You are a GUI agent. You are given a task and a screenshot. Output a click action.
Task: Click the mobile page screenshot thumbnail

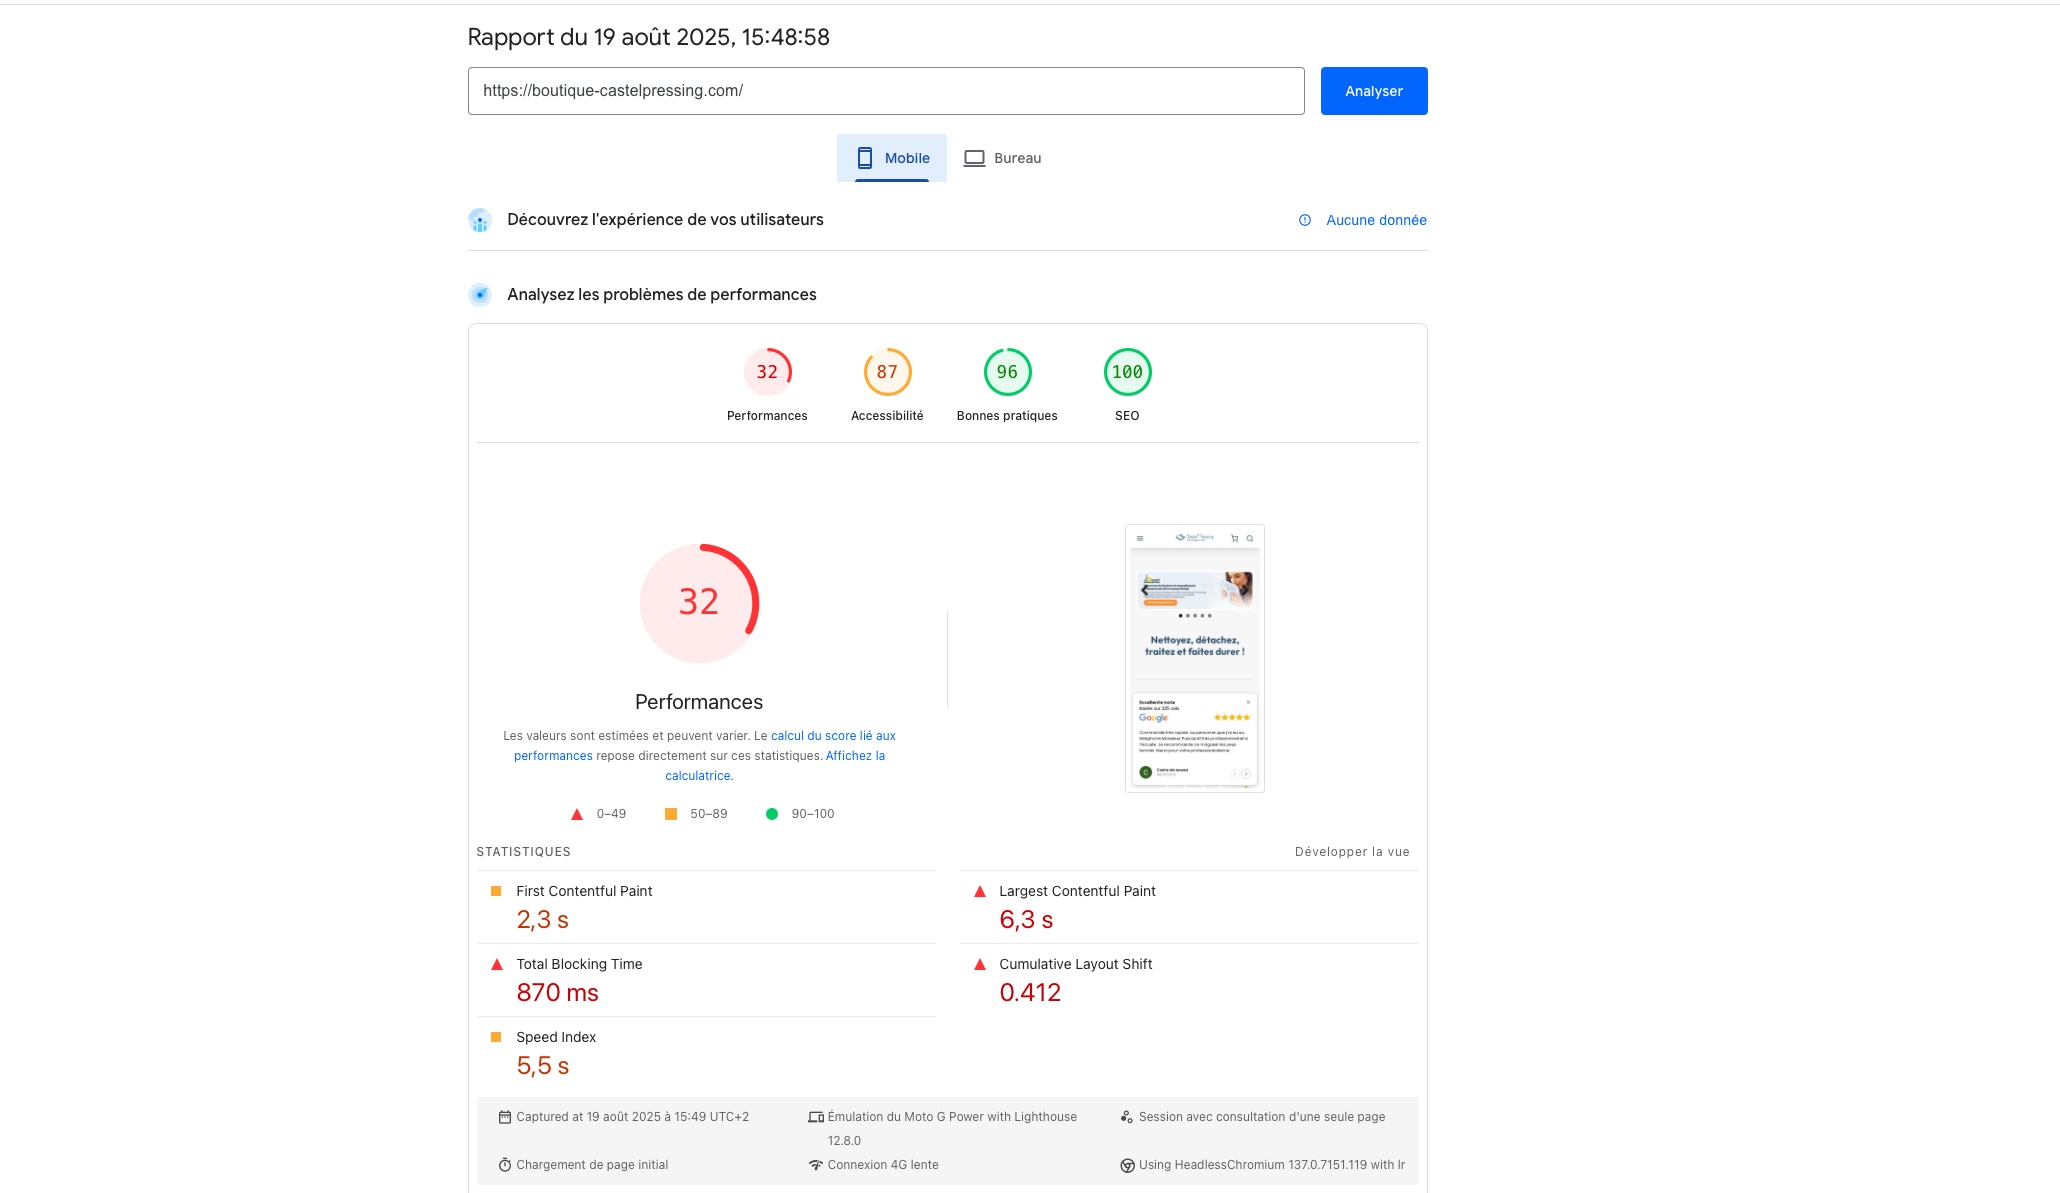(x=1195, y=658)
